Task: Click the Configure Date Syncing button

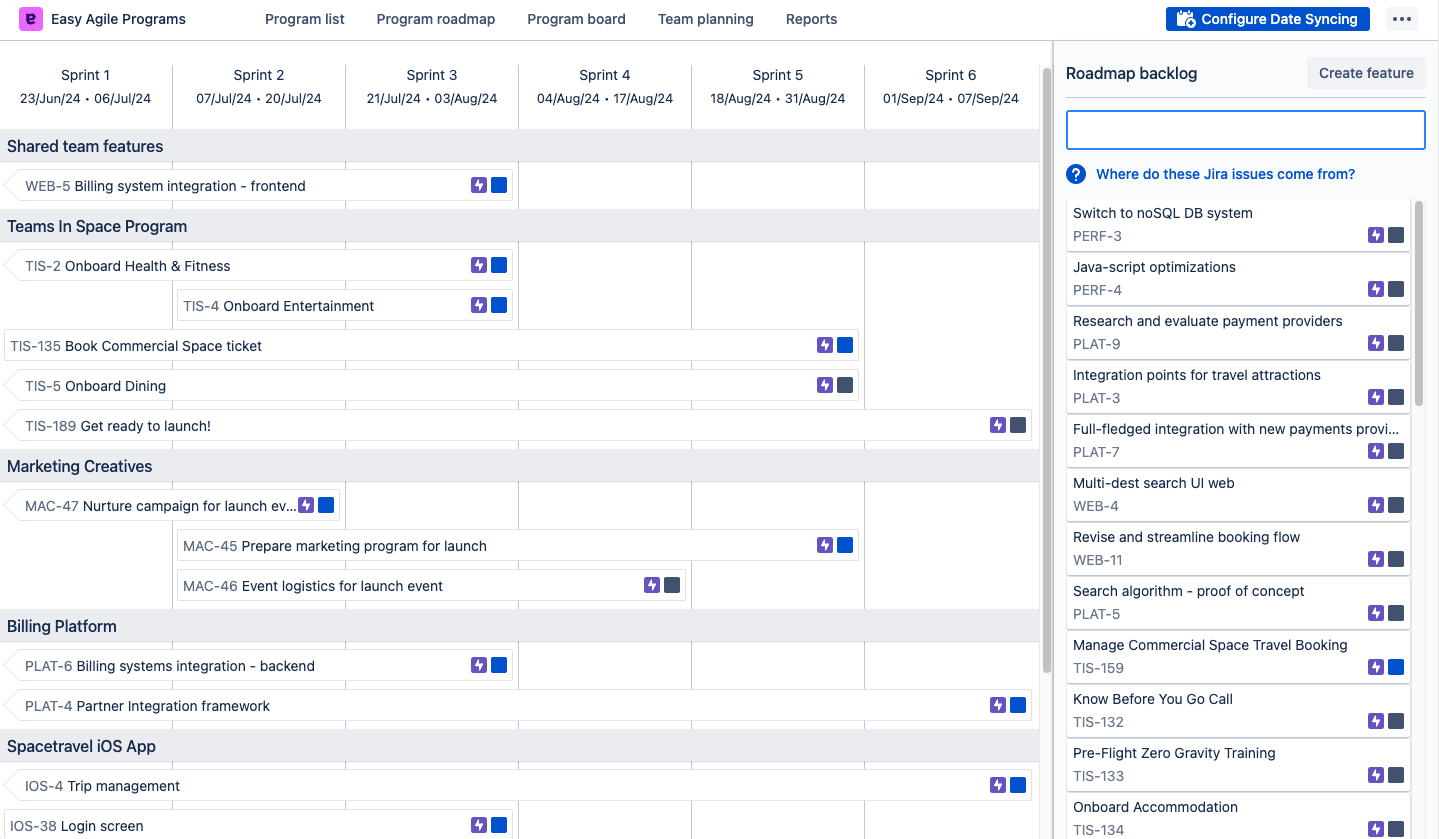Action: point(1267,19)
